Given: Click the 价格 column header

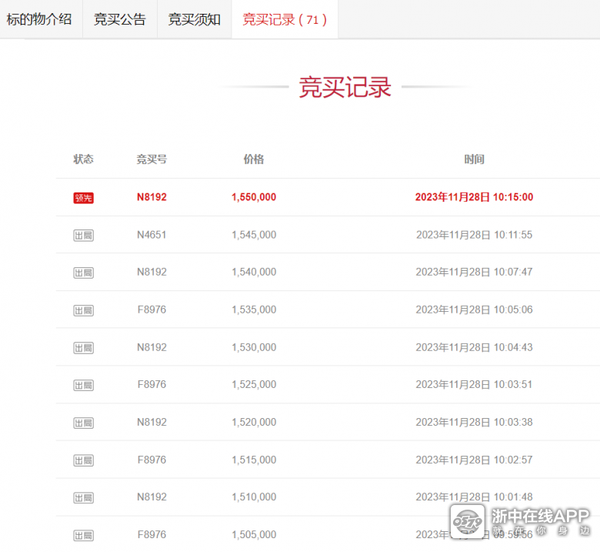Looking at the screenshot, I should (x=253, y=159).
